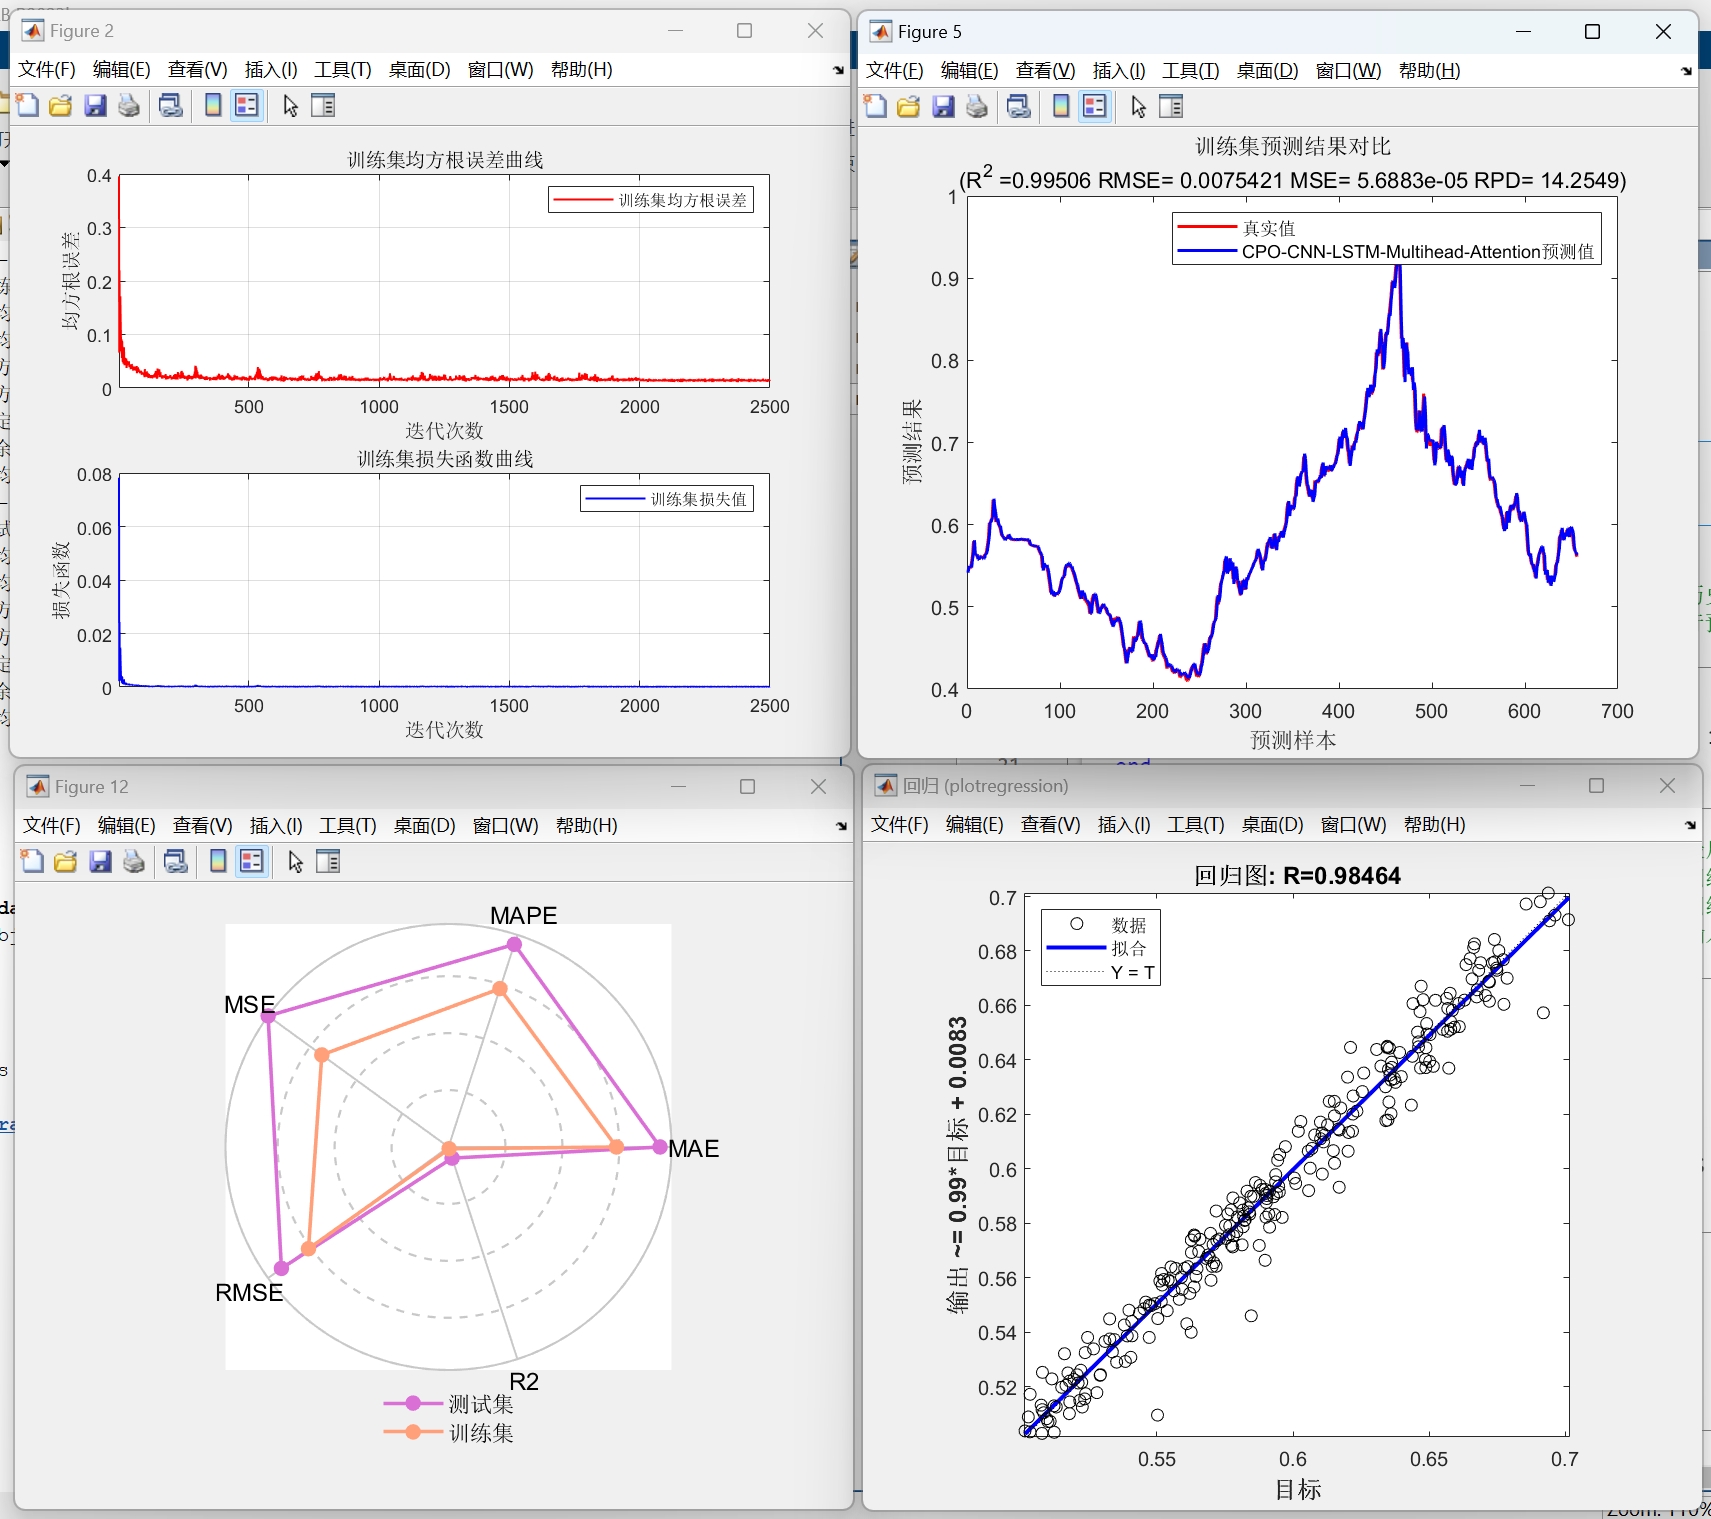Screen dimensions: 1711x1519
Task: Click Print icon in Figure 2 toolbar
Action: point(129,105)
